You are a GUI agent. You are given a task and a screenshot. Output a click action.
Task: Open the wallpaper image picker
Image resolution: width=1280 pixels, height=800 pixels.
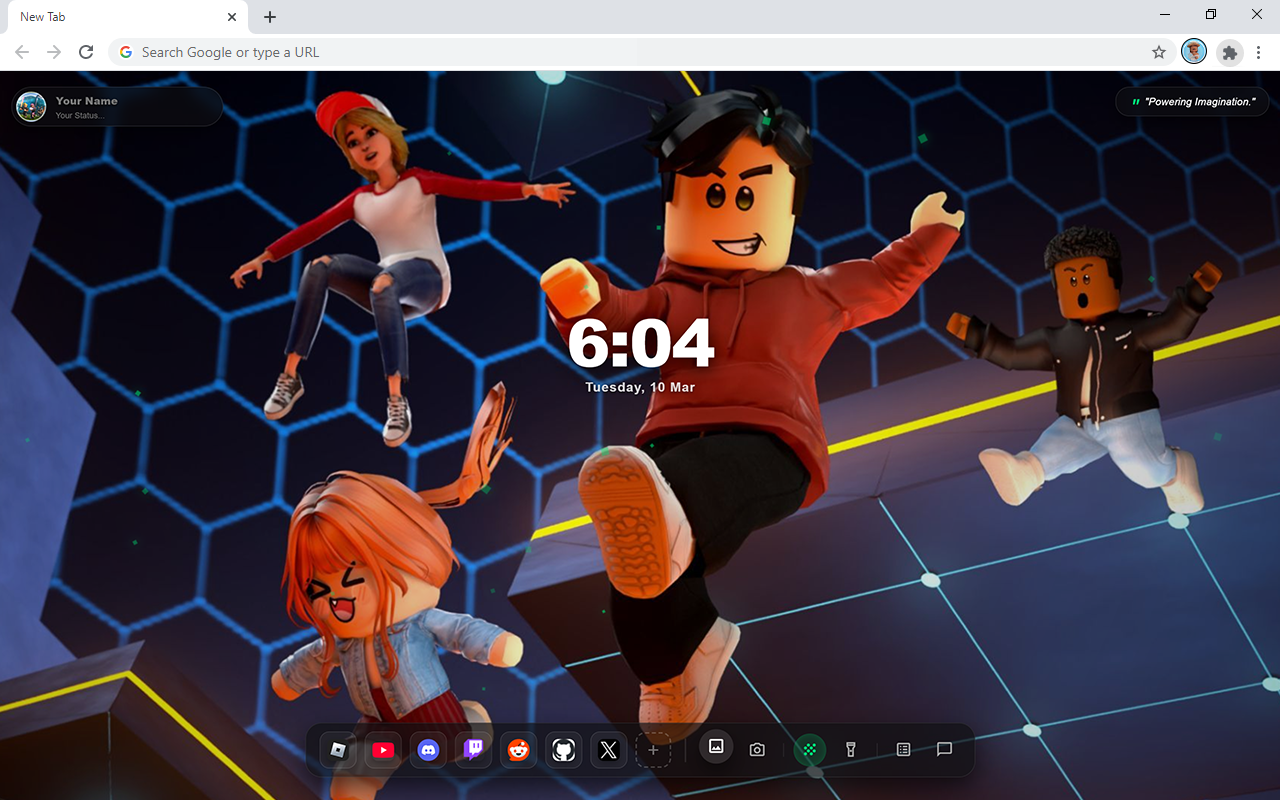[716, 747]
